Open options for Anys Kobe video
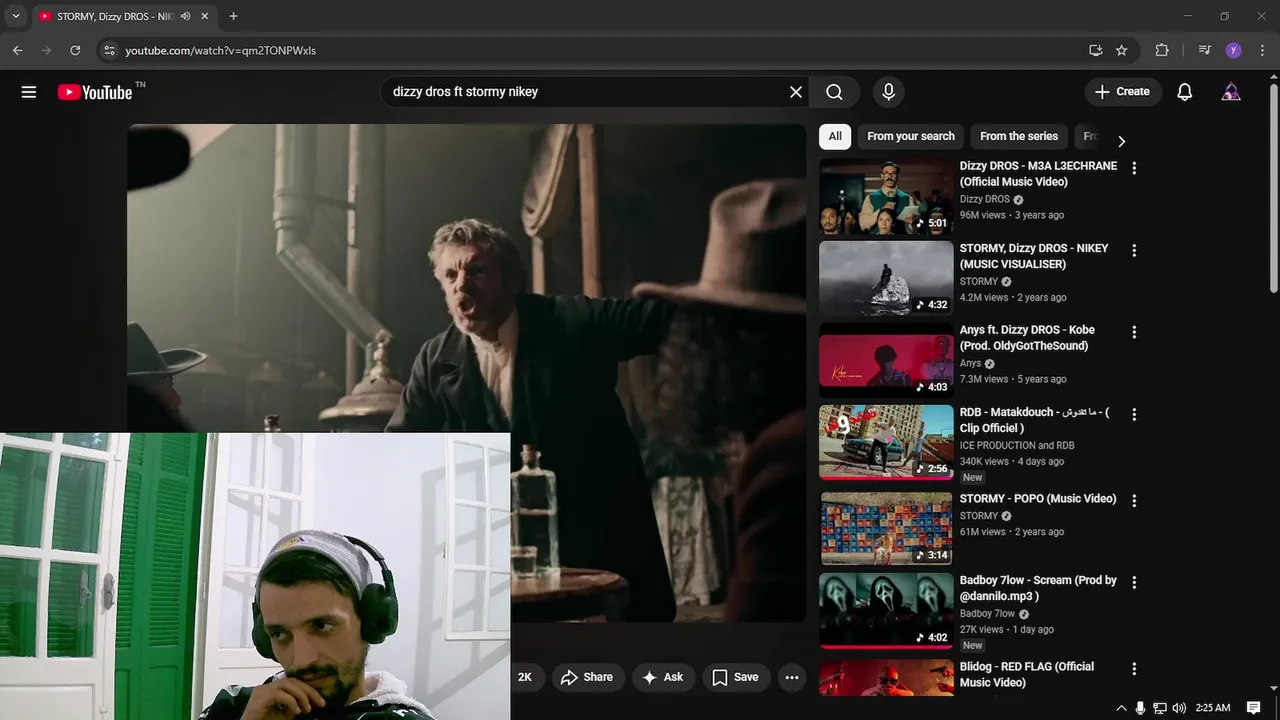The image size is (1280, 720). click(1134, 332)
